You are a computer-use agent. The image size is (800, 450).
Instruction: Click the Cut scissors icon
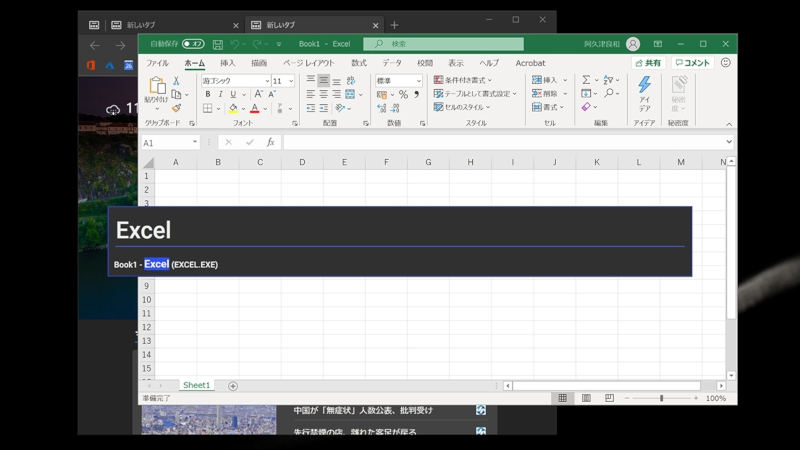pos(176,81)
